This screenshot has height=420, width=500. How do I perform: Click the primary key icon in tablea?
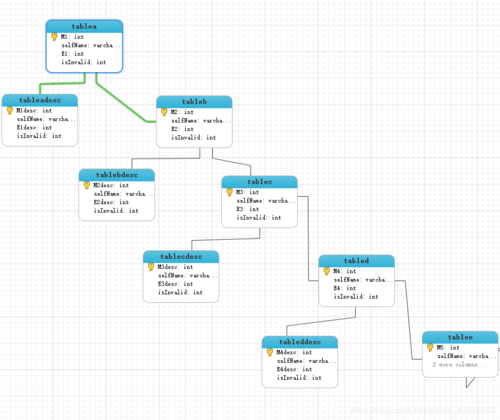point(54,37)
